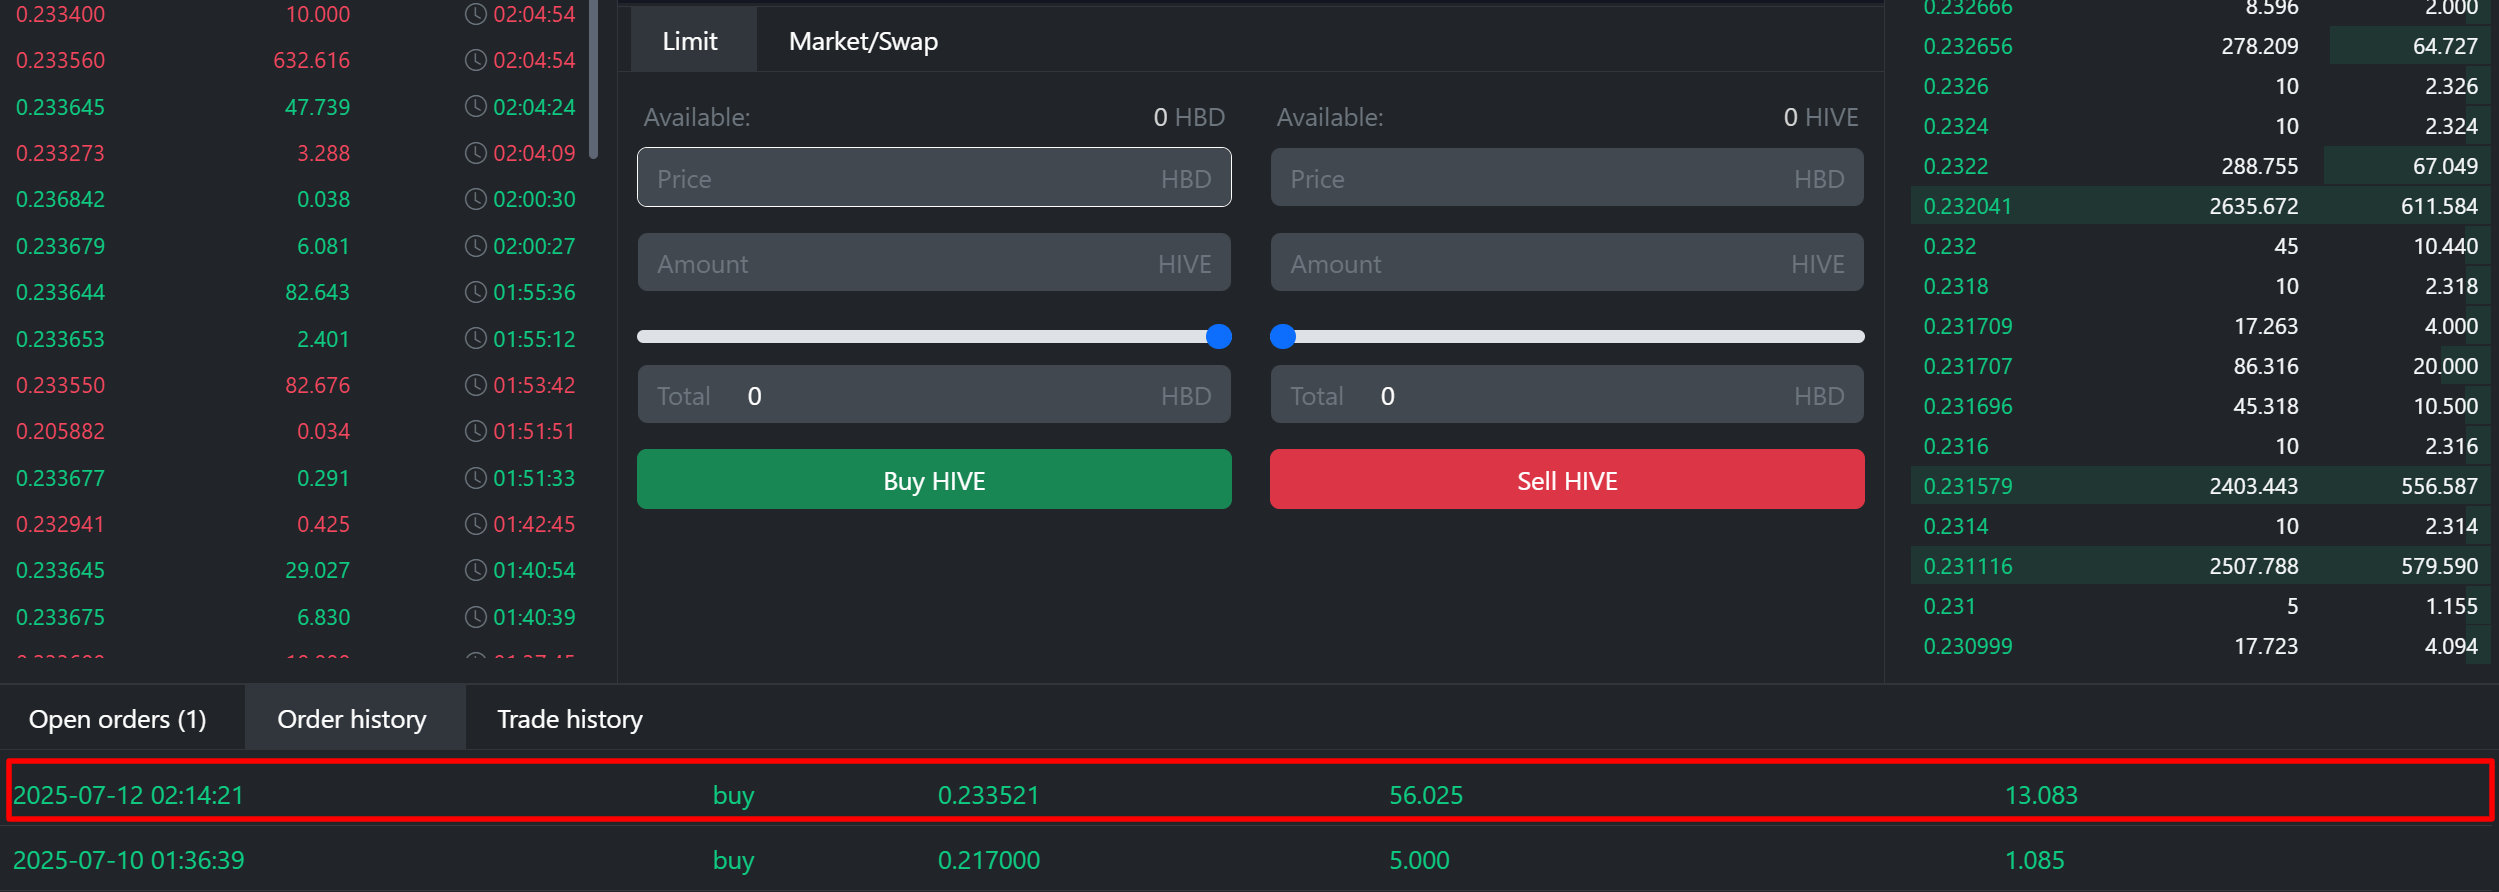Click the buy-side Total HBD field
This screenshot has height=892, width=2499.
934,395
